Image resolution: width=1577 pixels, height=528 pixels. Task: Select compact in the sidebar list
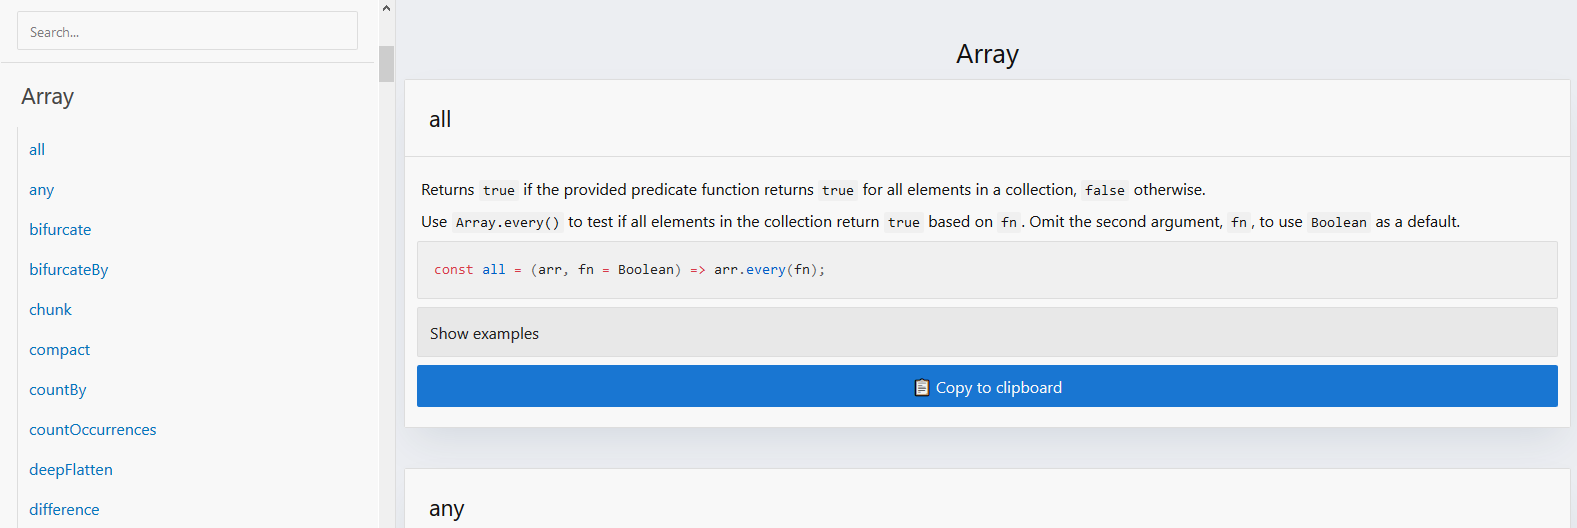pos(59,350)
